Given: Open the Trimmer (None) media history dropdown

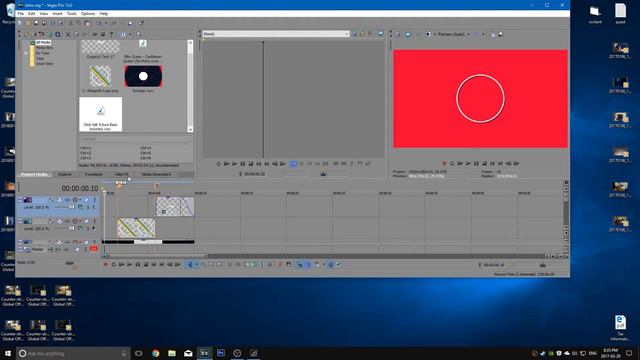Looking at the screenshot, I should pyautogui.click(x=347, y=34).
